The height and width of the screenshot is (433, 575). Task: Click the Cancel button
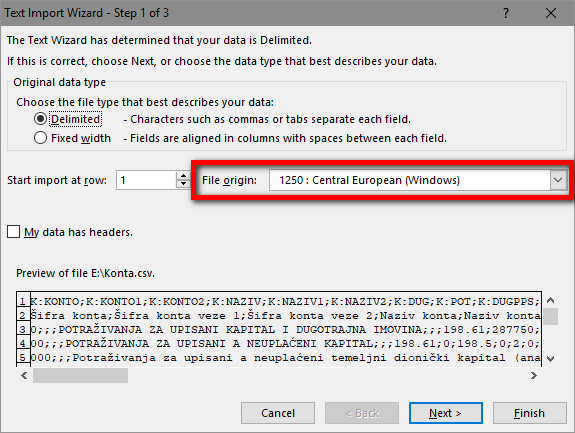[x=278, y=413]
